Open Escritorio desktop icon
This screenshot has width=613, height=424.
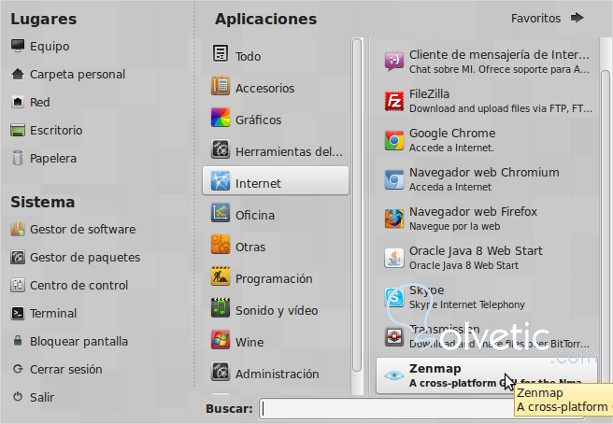tap(18, 130)
